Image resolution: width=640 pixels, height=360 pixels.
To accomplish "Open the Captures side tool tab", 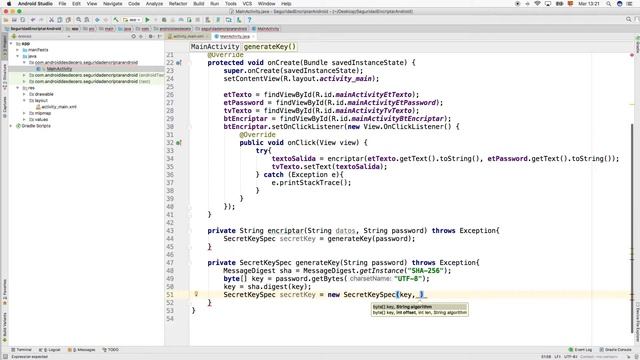I will (4, 106).
